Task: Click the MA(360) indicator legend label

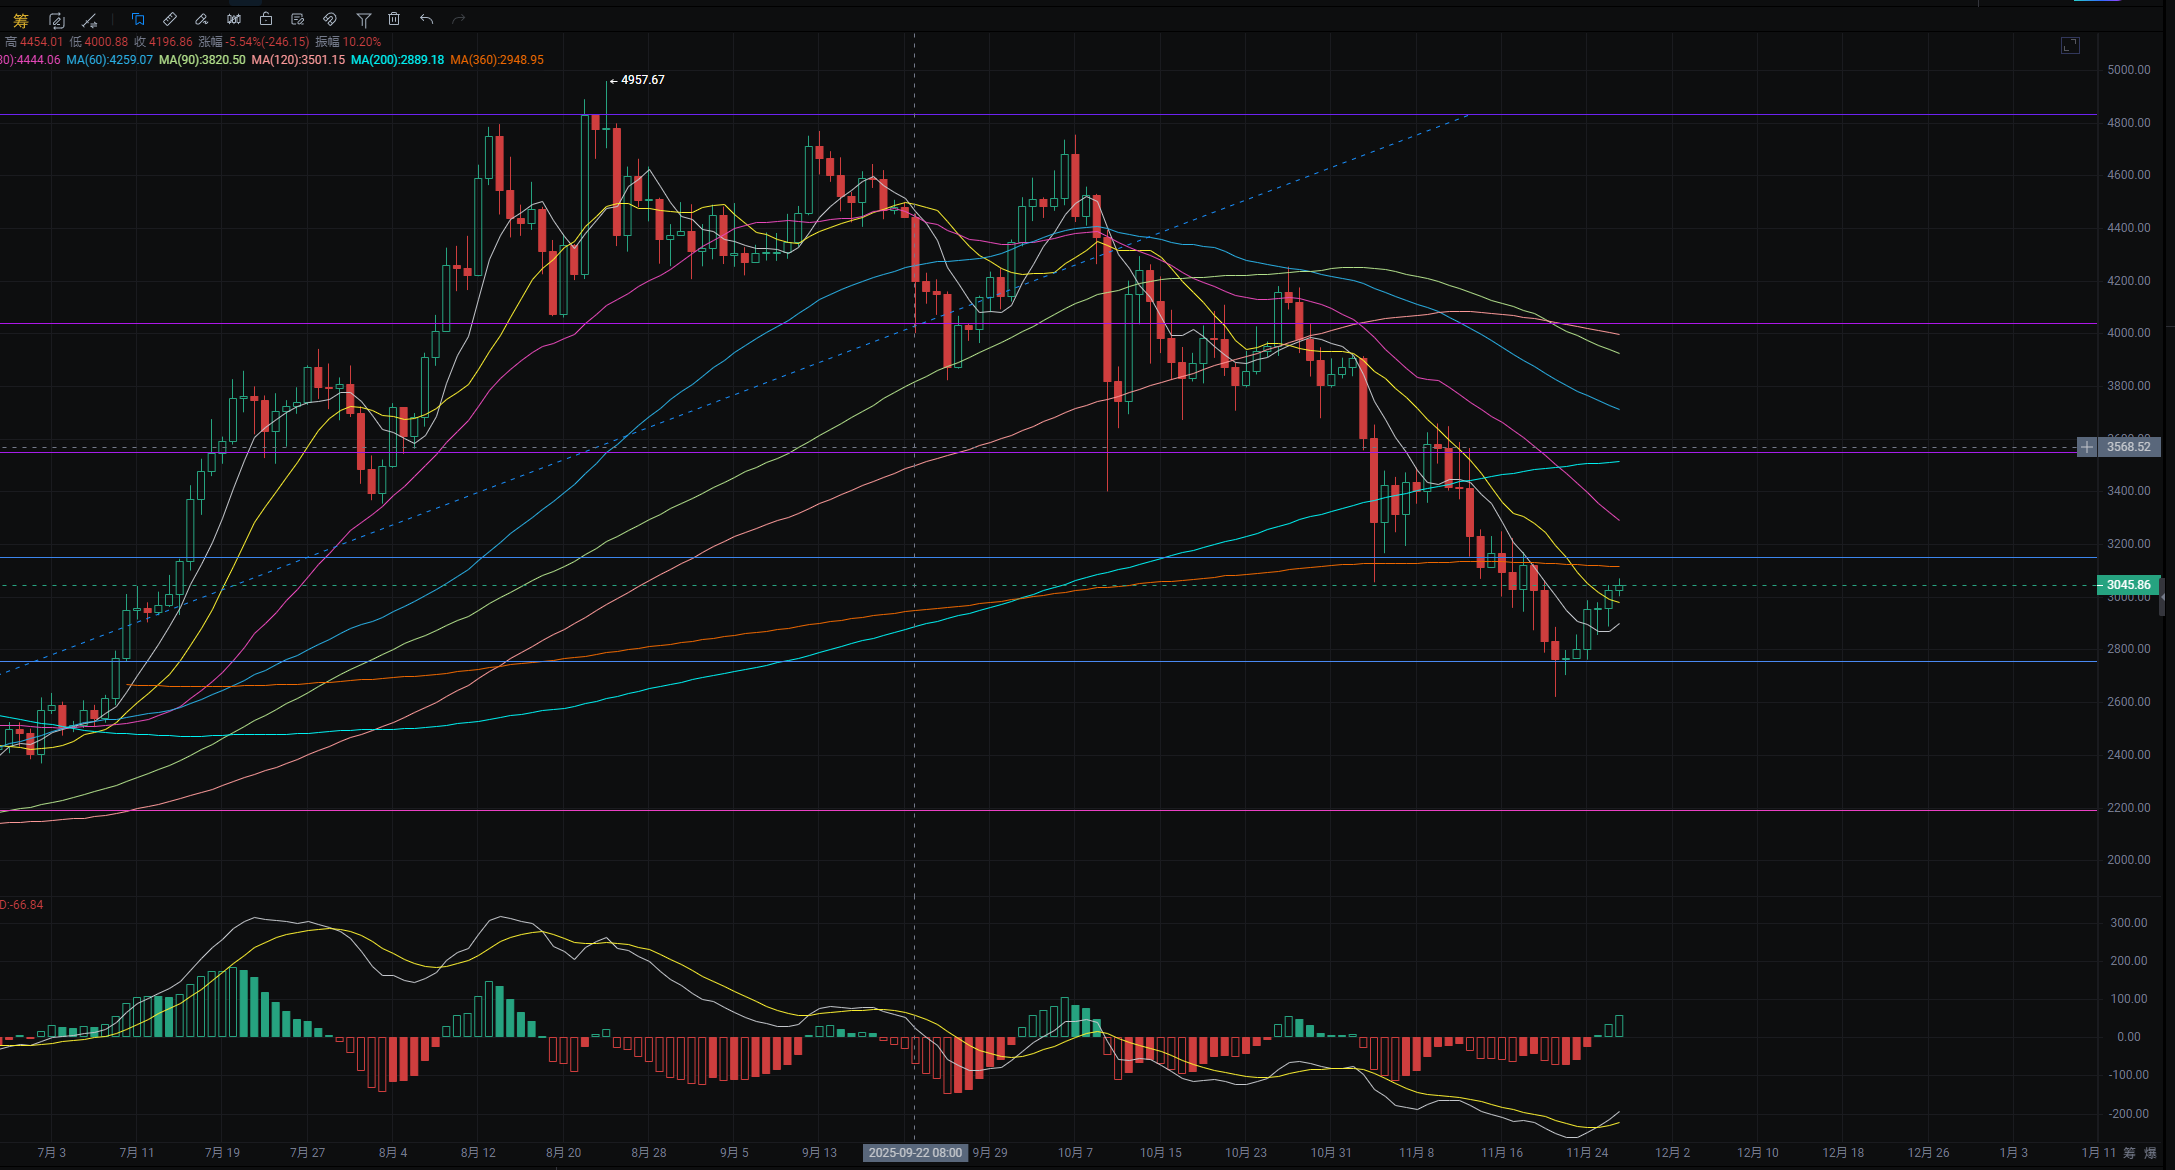Action: 497,60
